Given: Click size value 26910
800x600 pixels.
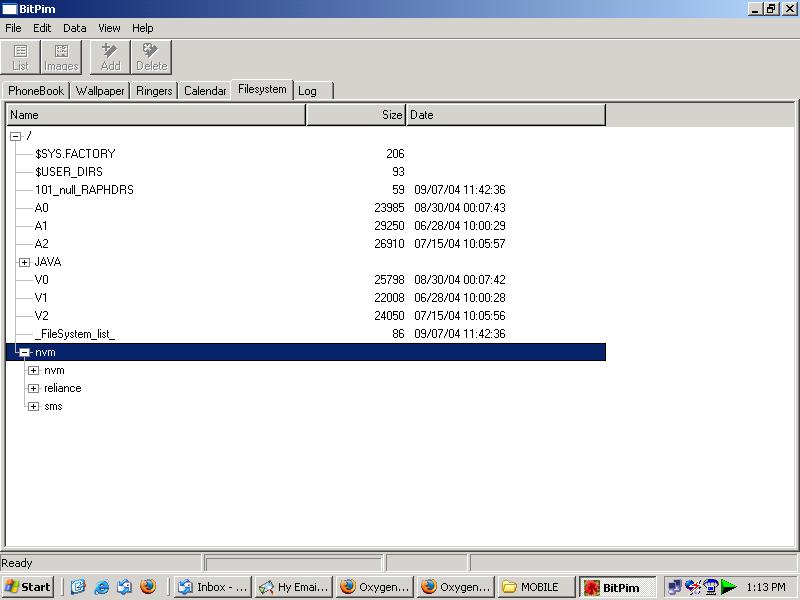Looking at the screenshot, I should click(389, 244).
